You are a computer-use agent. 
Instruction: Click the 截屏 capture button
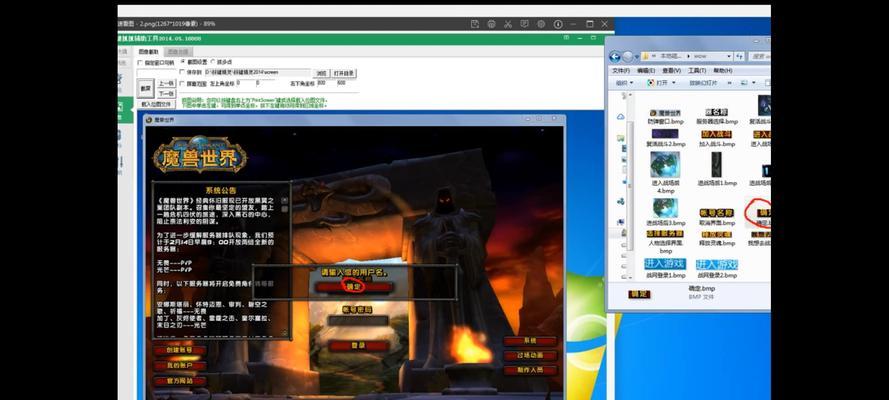146,88
